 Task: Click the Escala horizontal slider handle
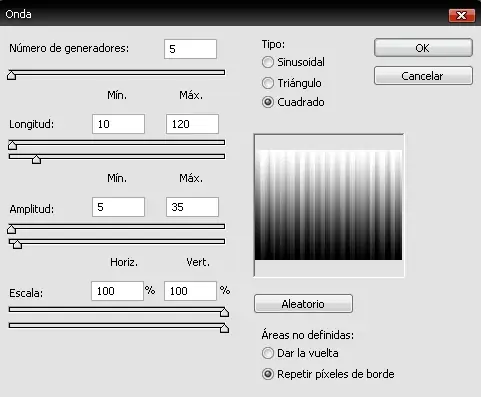(224, 312)
